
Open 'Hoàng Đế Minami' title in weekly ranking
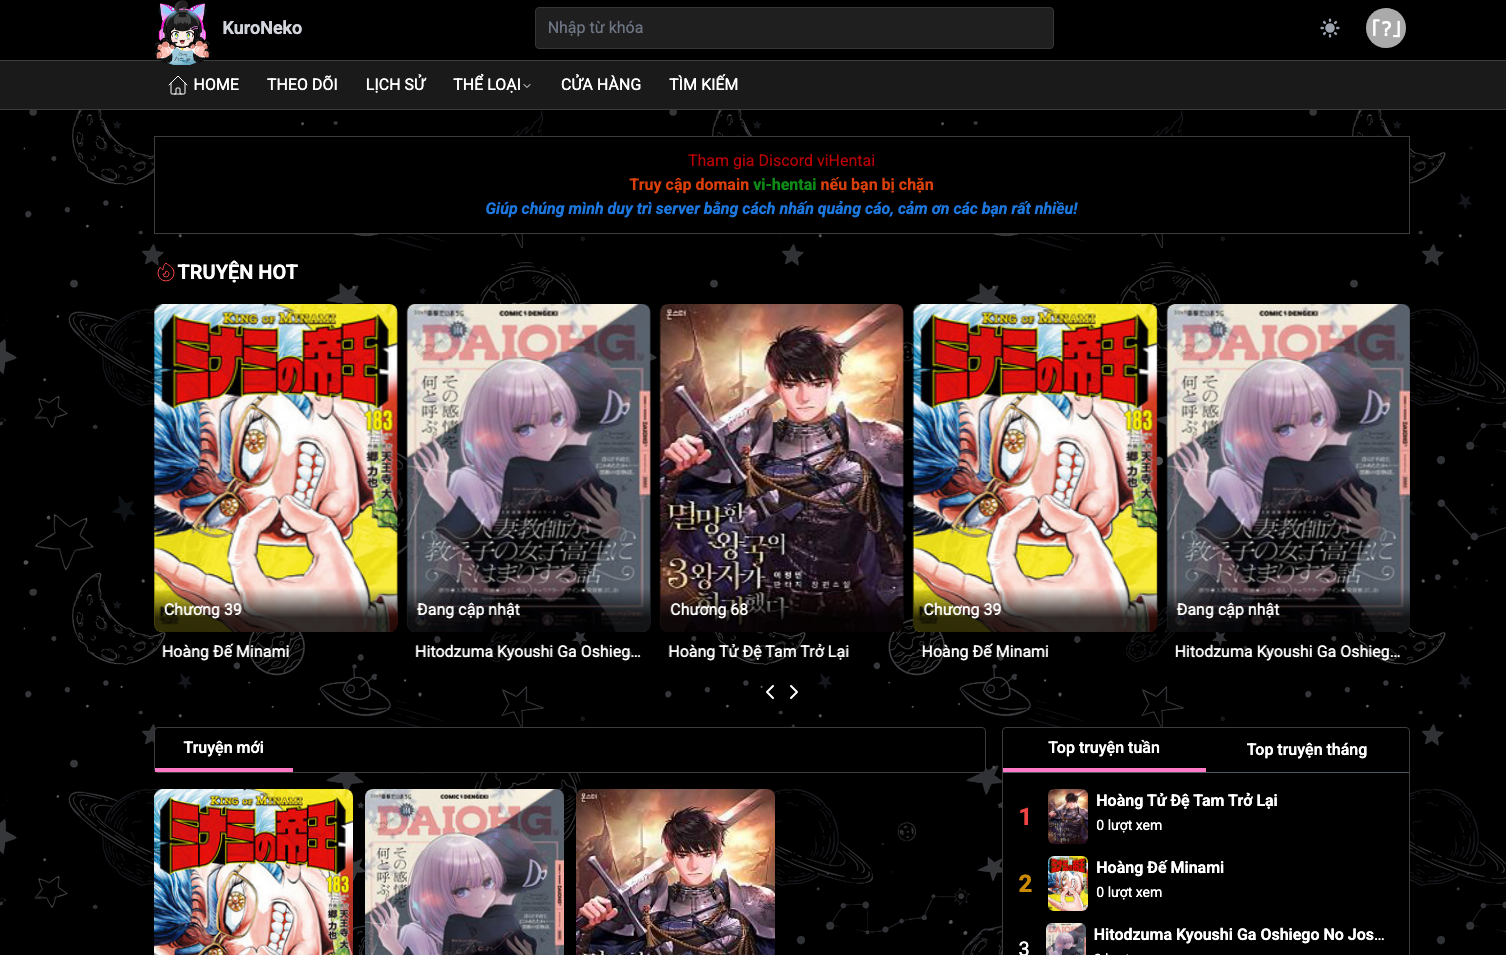pos(1160,867)
